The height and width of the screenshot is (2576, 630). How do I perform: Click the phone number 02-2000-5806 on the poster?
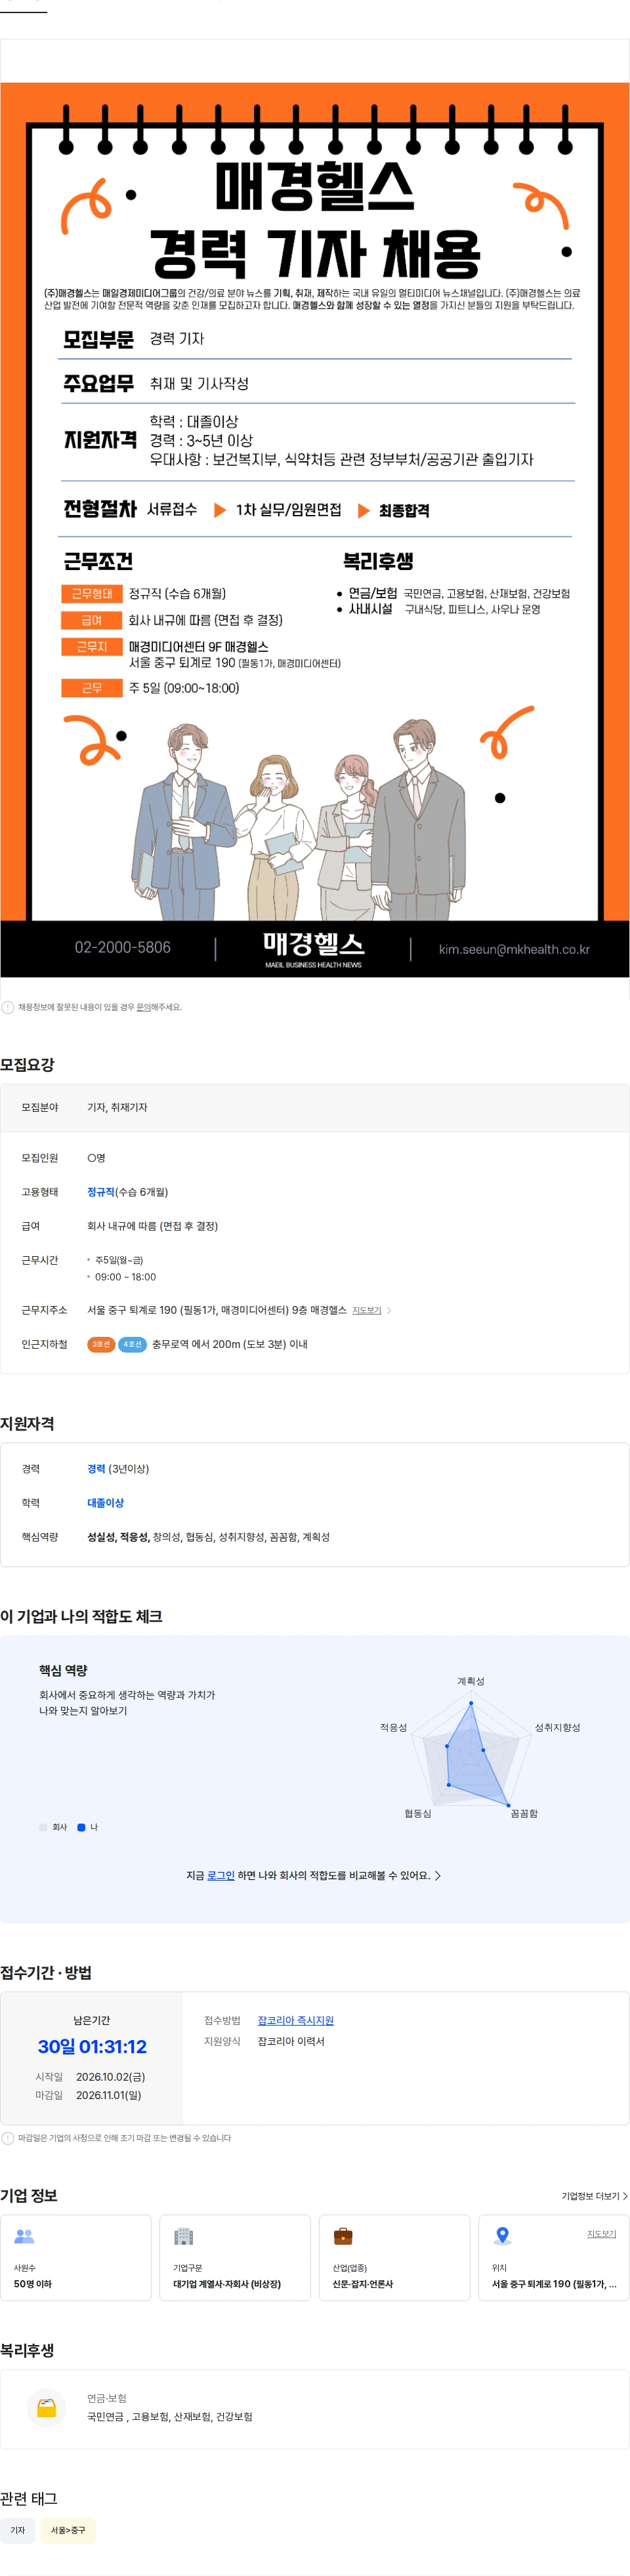click(122, 947)
